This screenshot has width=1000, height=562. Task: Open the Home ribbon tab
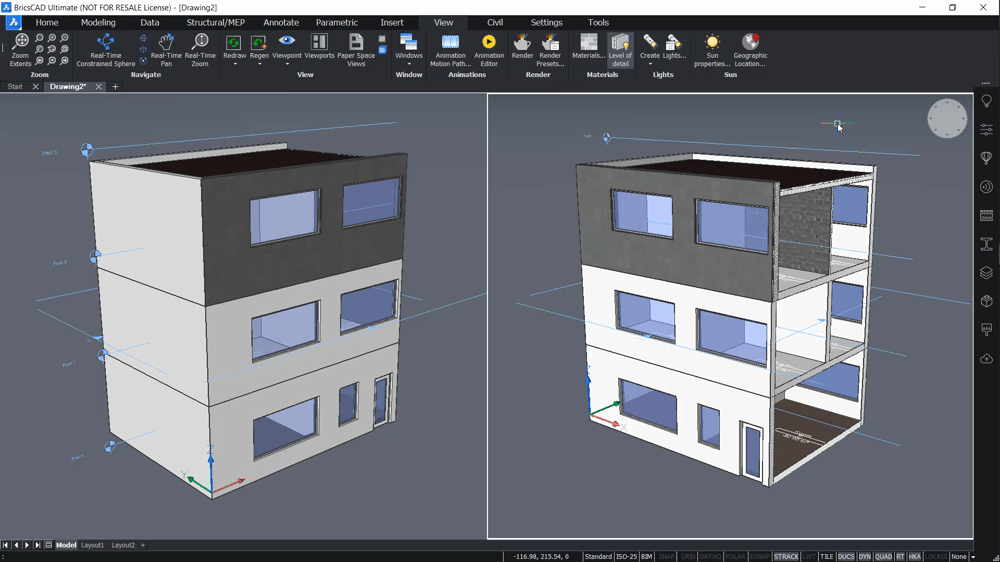(47, 22)
